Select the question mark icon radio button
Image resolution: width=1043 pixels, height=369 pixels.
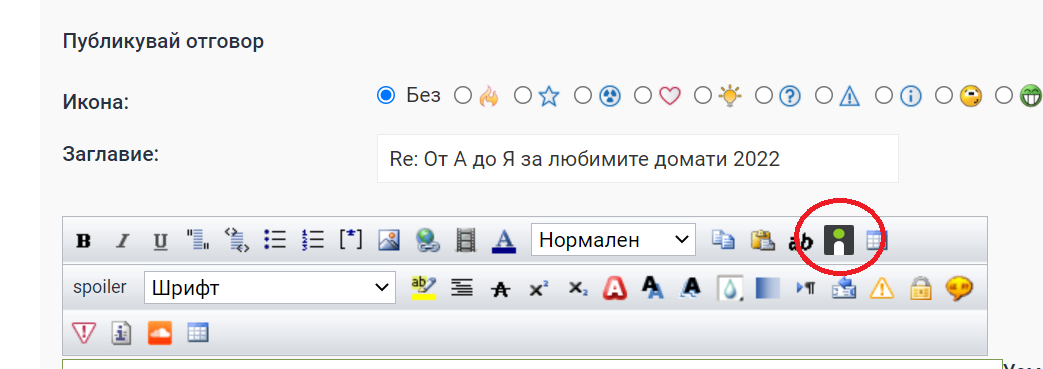[764, 96]
